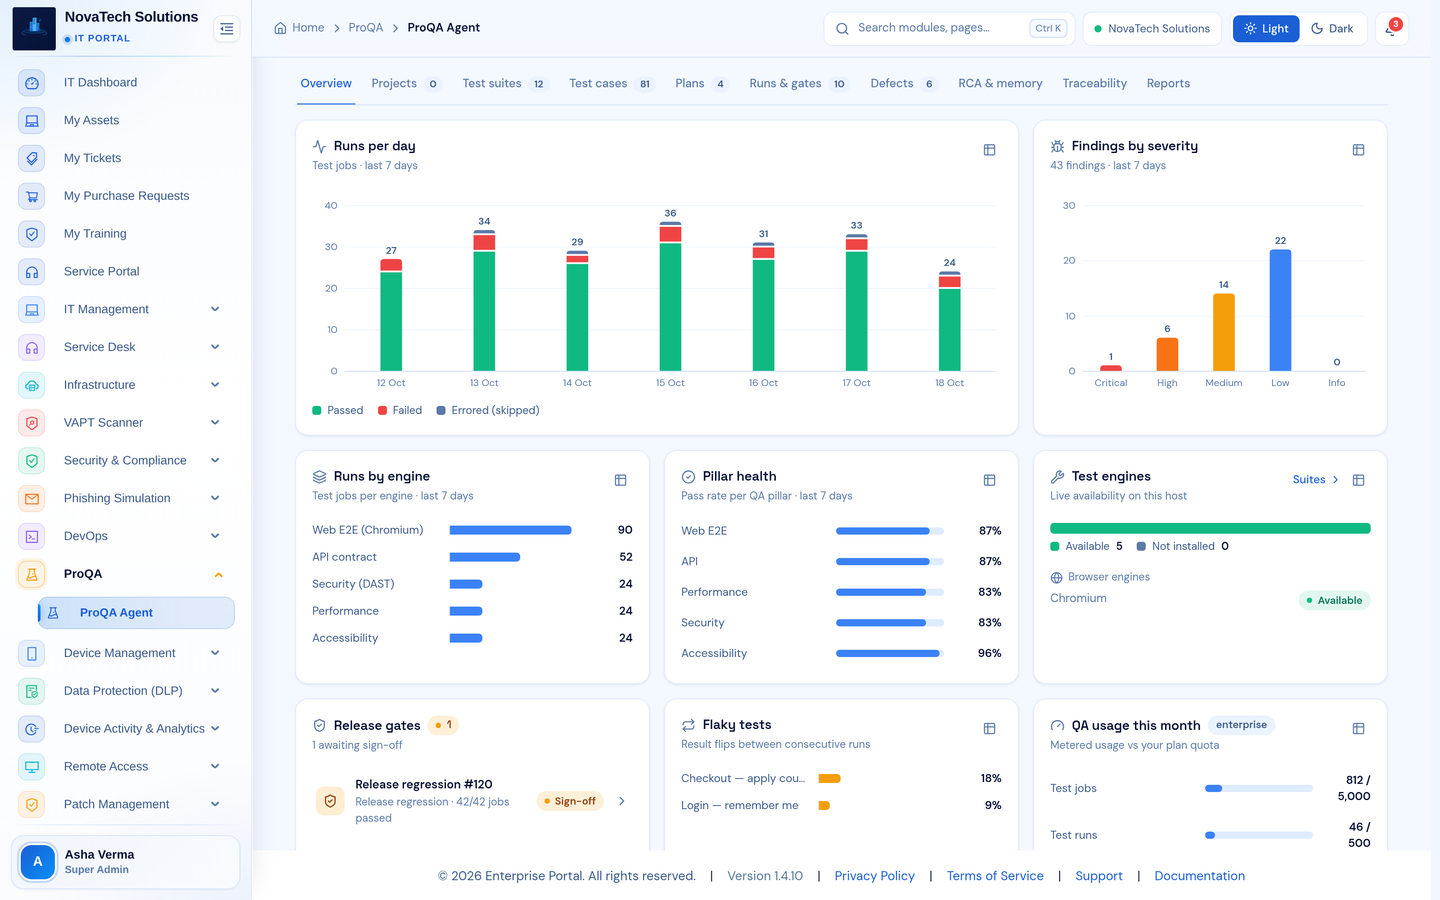Click the Remote Access monitor icon

point(32,767)
